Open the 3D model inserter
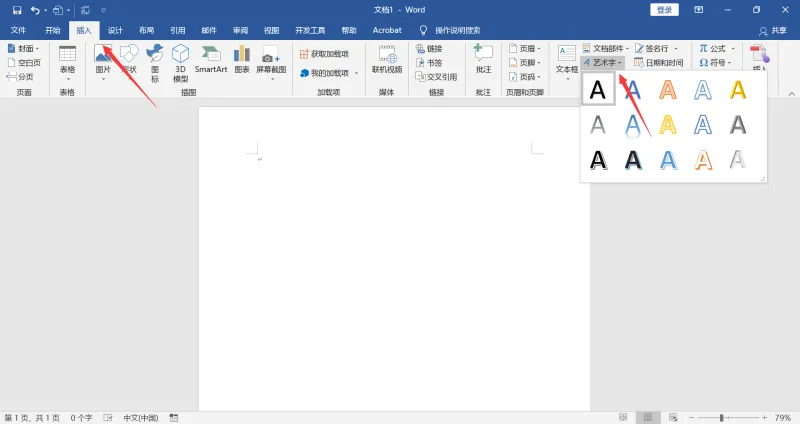 tap(181, 64)
